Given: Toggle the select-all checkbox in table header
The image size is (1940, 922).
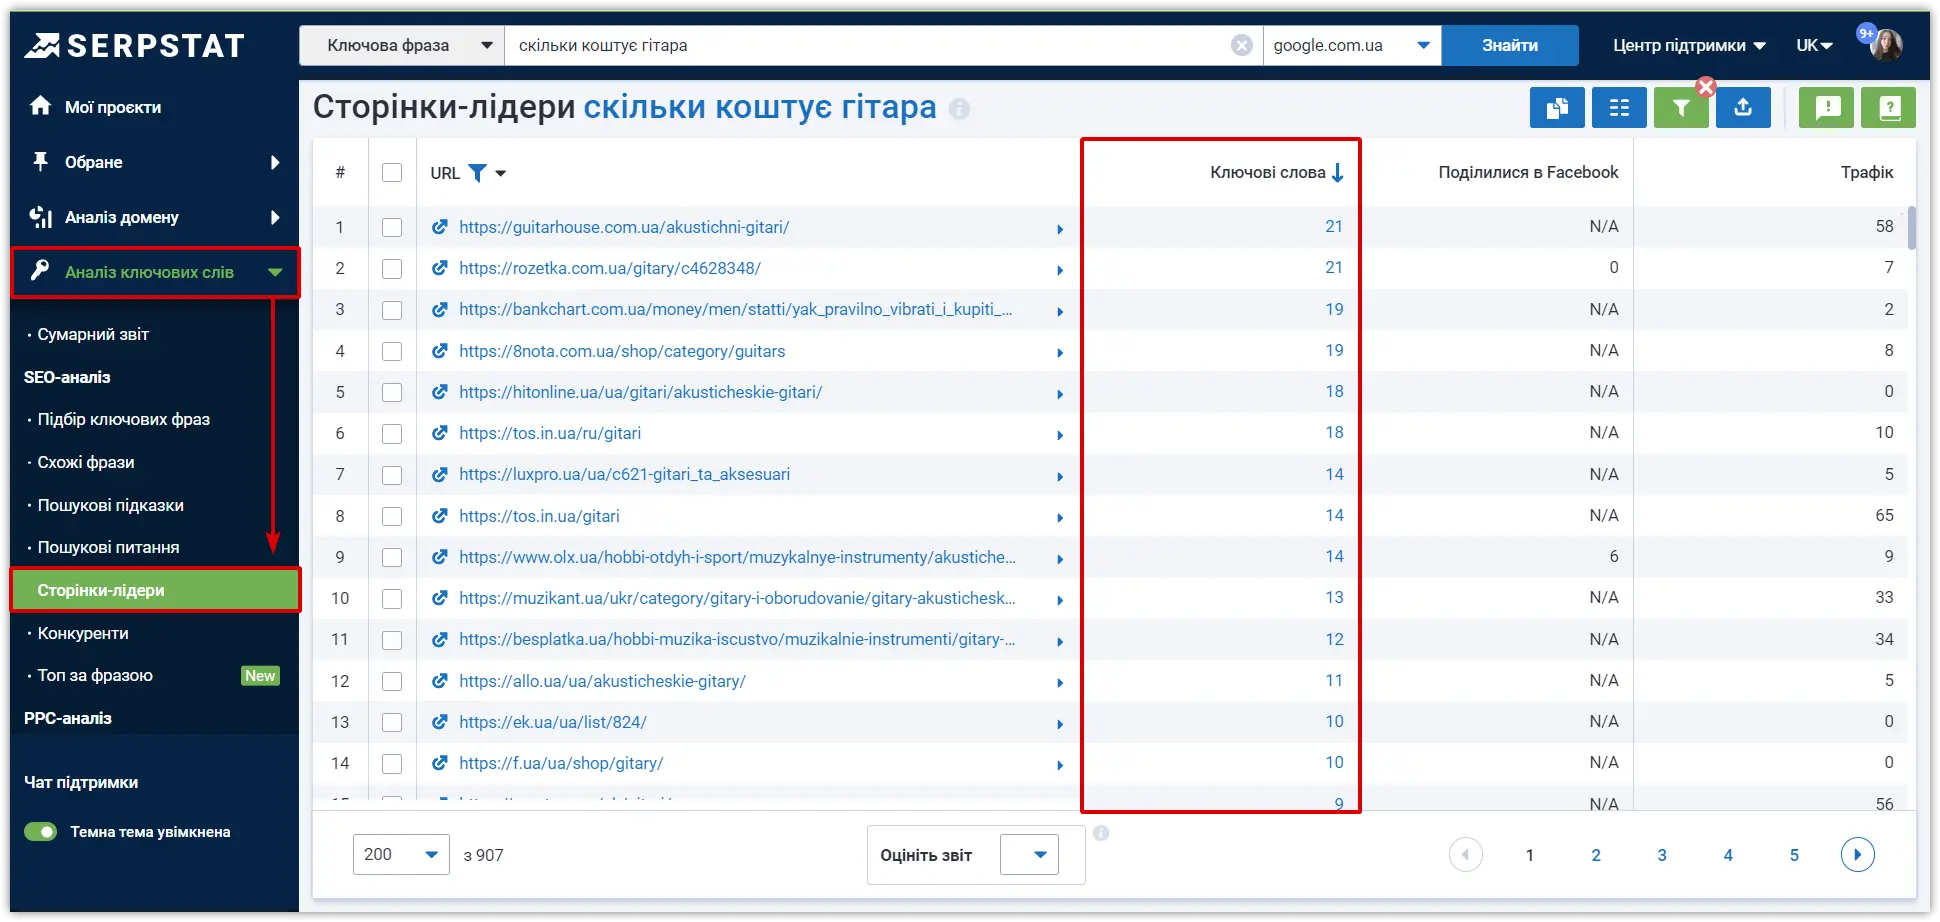Looking at the screenshot, I should (392, 173).
